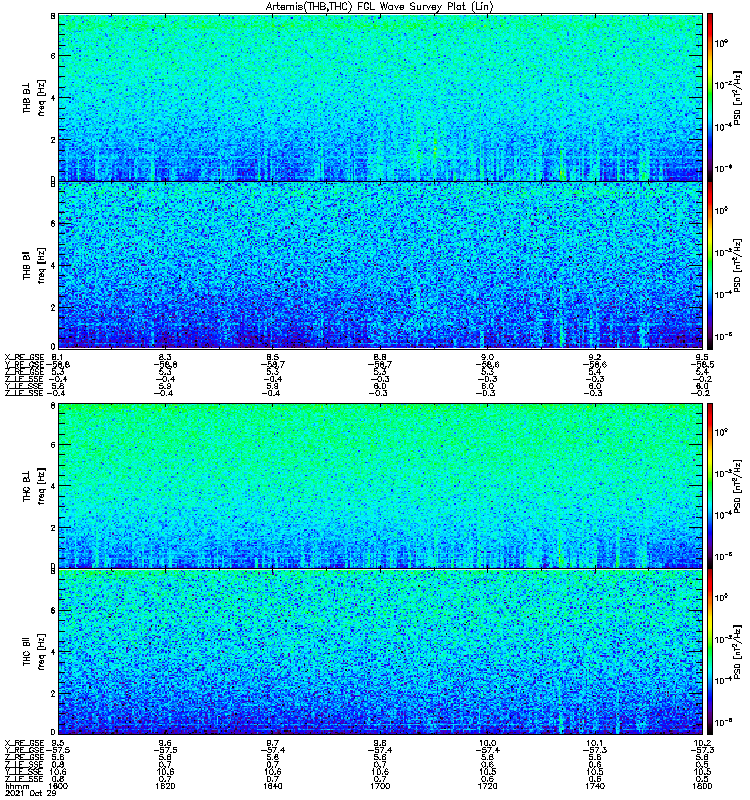Image resolution: width=750 pixels, height=800 pixels.
Task: Select the THC B-parallel spectrogram panel
Action: (380, 652)
